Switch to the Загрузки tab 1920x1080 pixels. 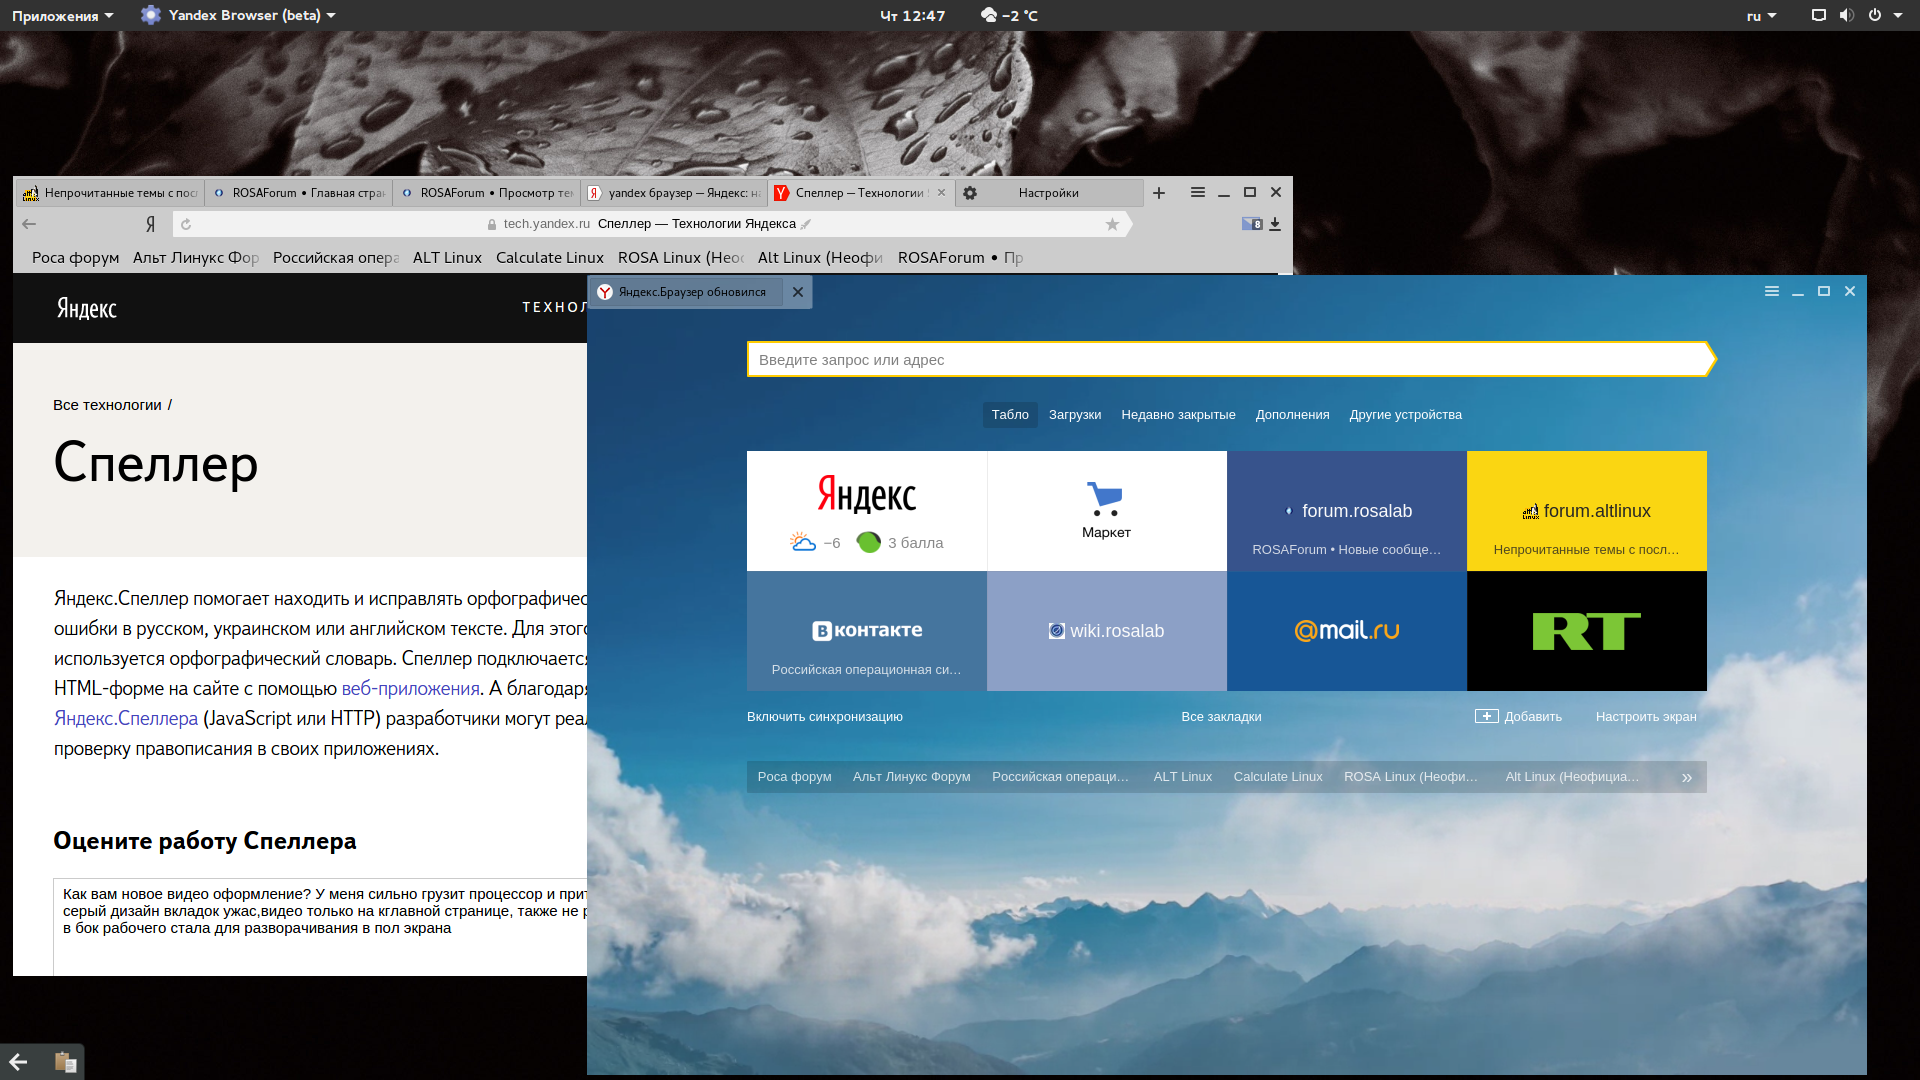click(1074, 415)
